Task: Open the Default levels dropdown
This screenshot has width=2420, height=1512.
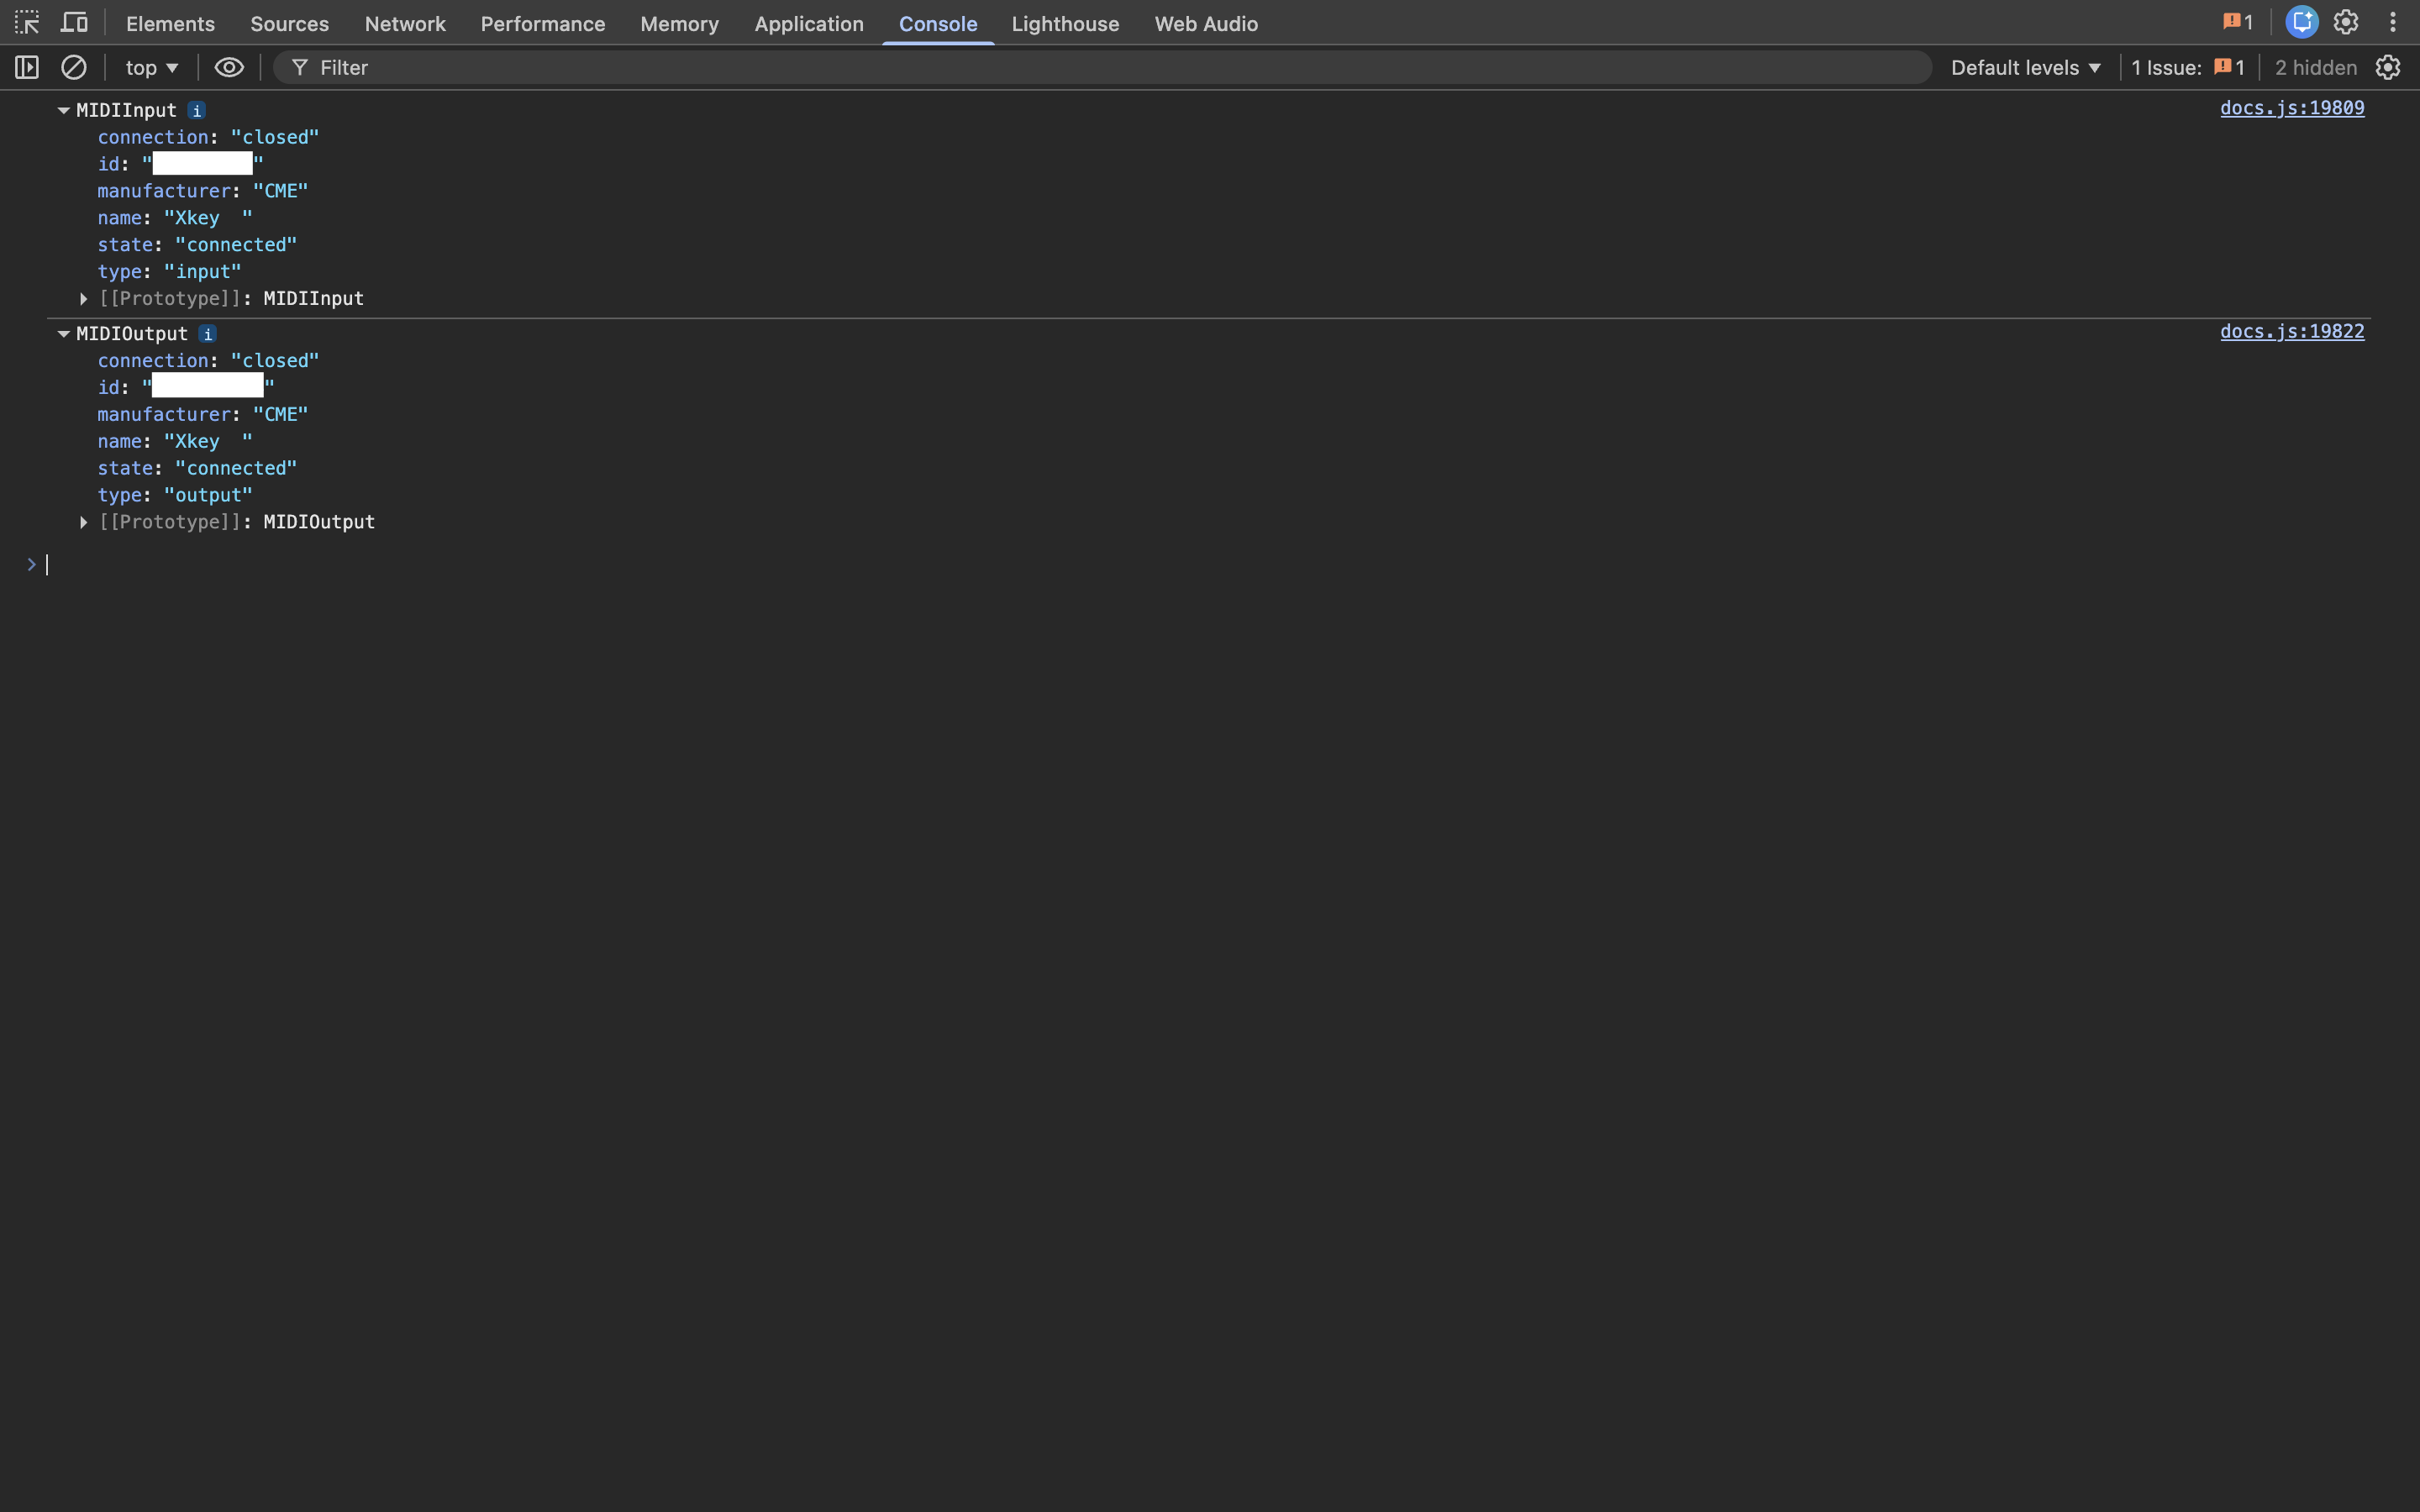Action: click(2024, 67)
